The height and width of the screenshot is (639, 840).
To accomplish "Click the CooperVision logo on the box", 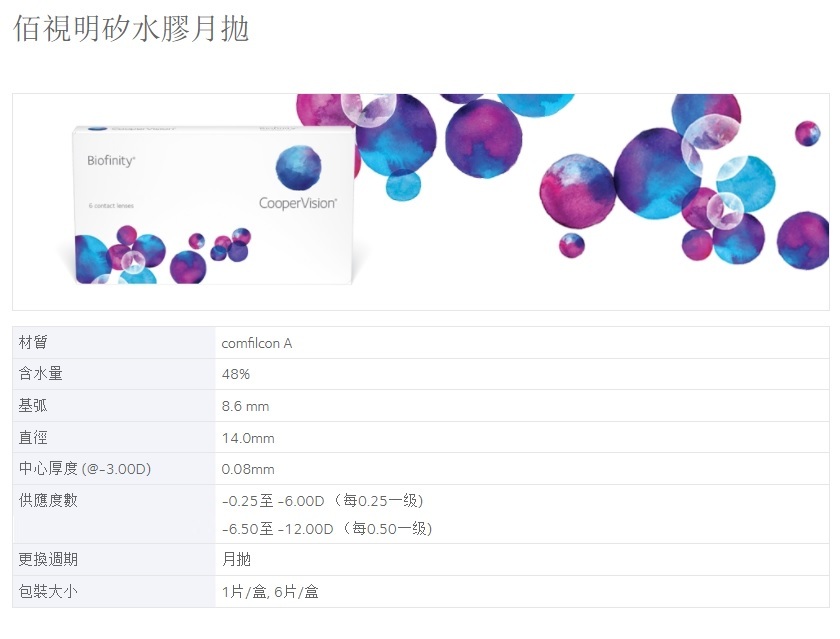I will pos(298,202).
